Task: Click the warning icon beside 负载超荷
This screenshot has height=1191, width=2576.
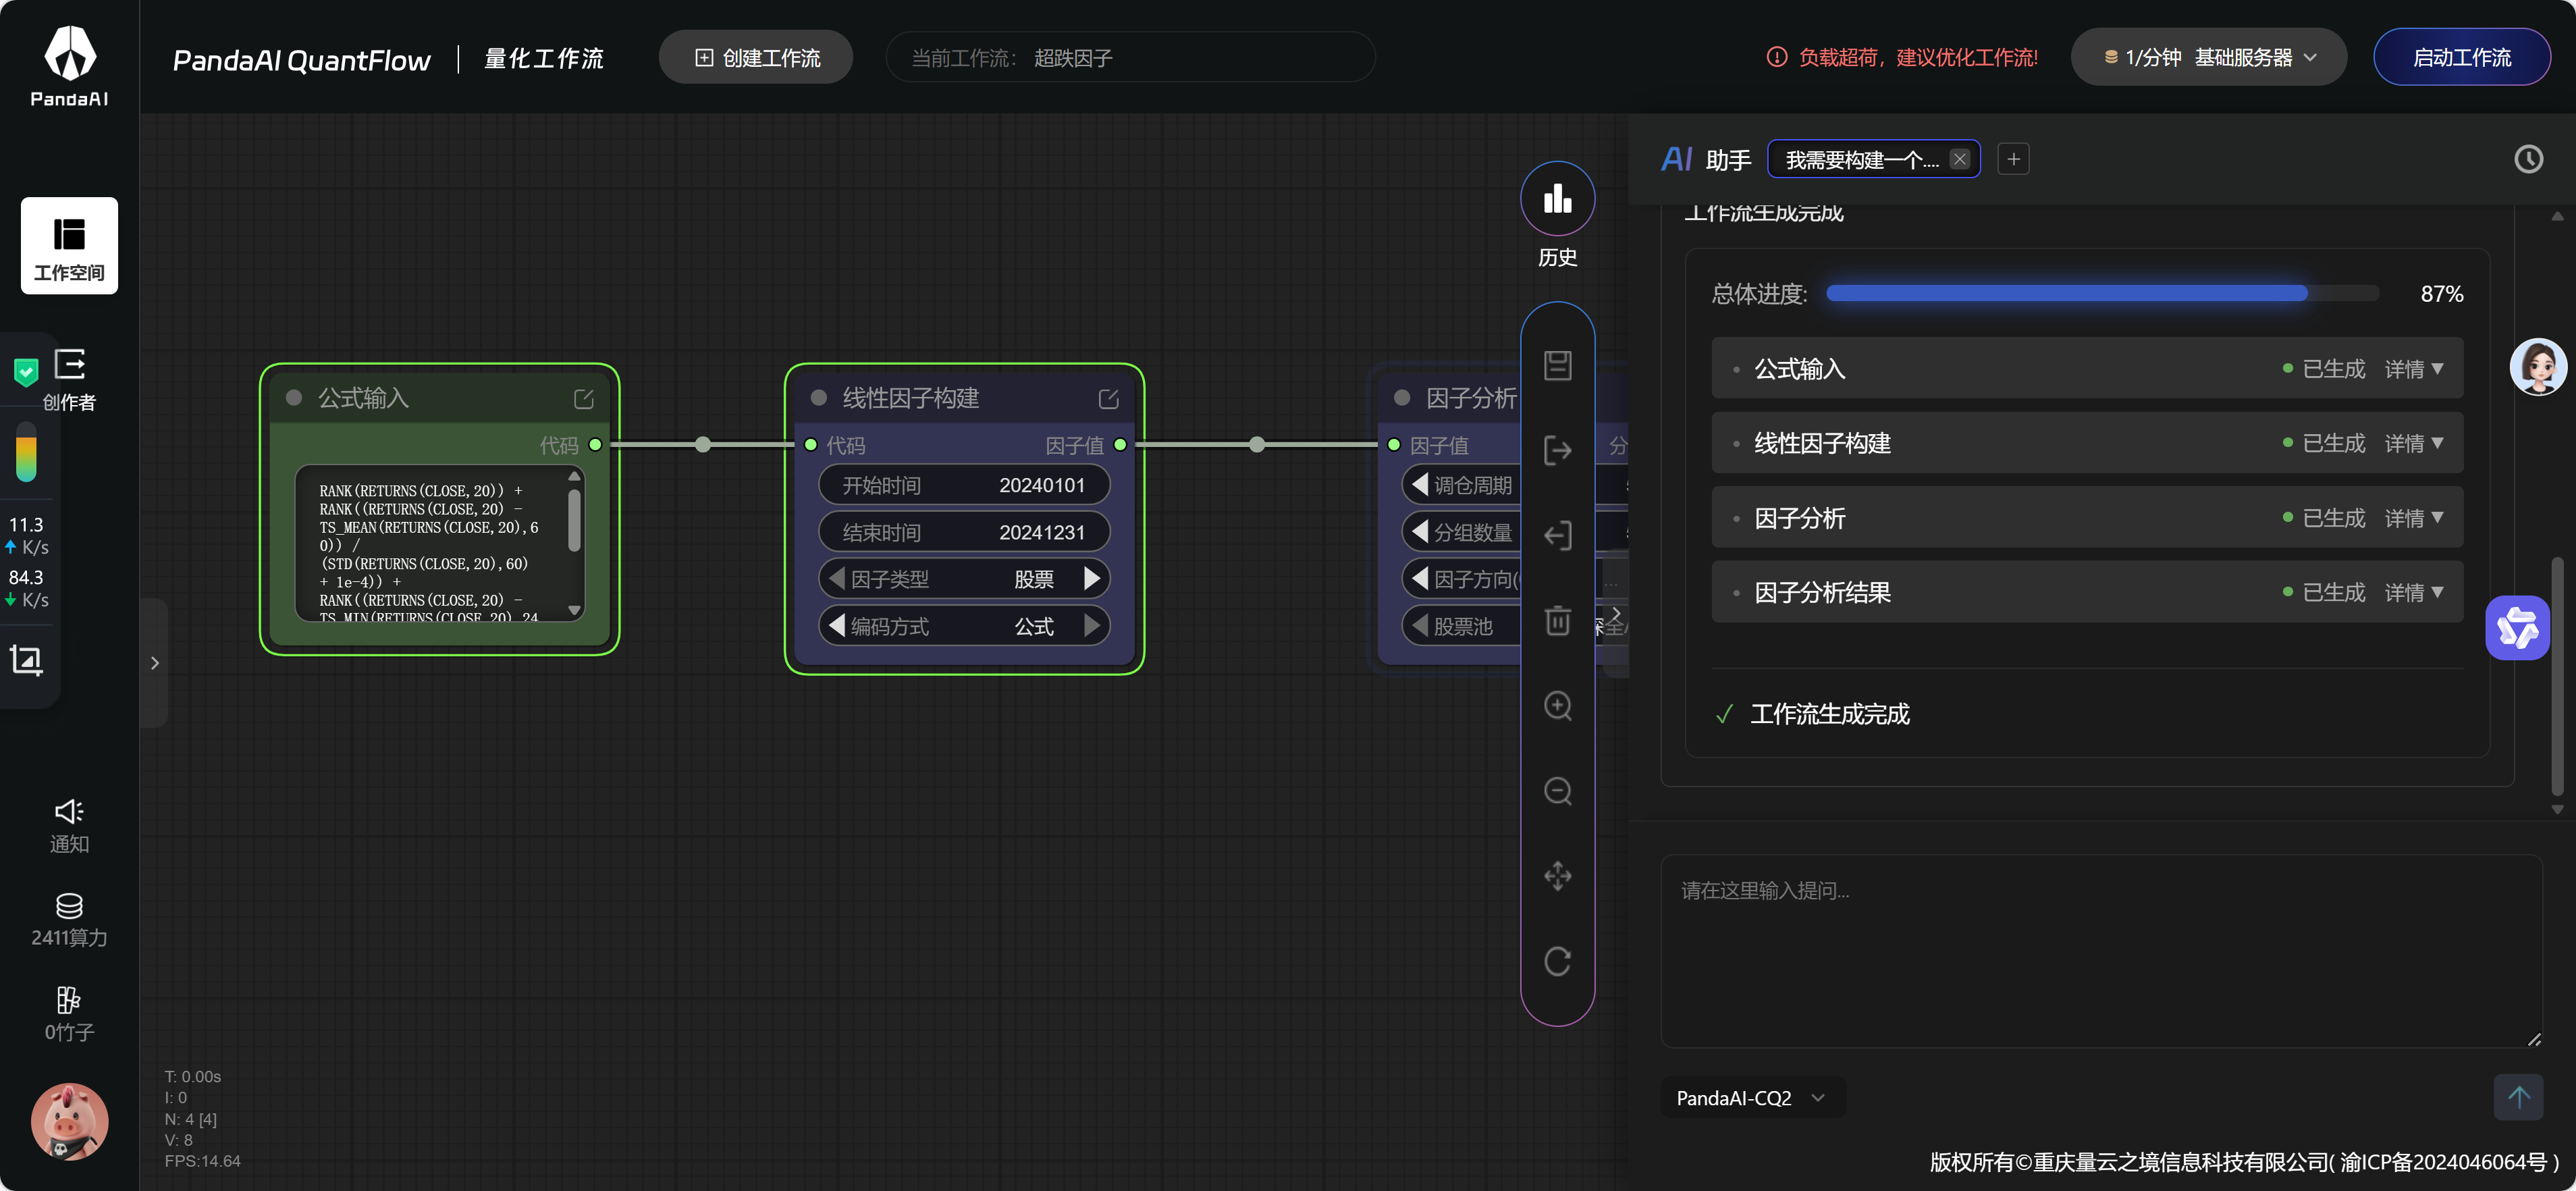Action: pos(1776,57)
